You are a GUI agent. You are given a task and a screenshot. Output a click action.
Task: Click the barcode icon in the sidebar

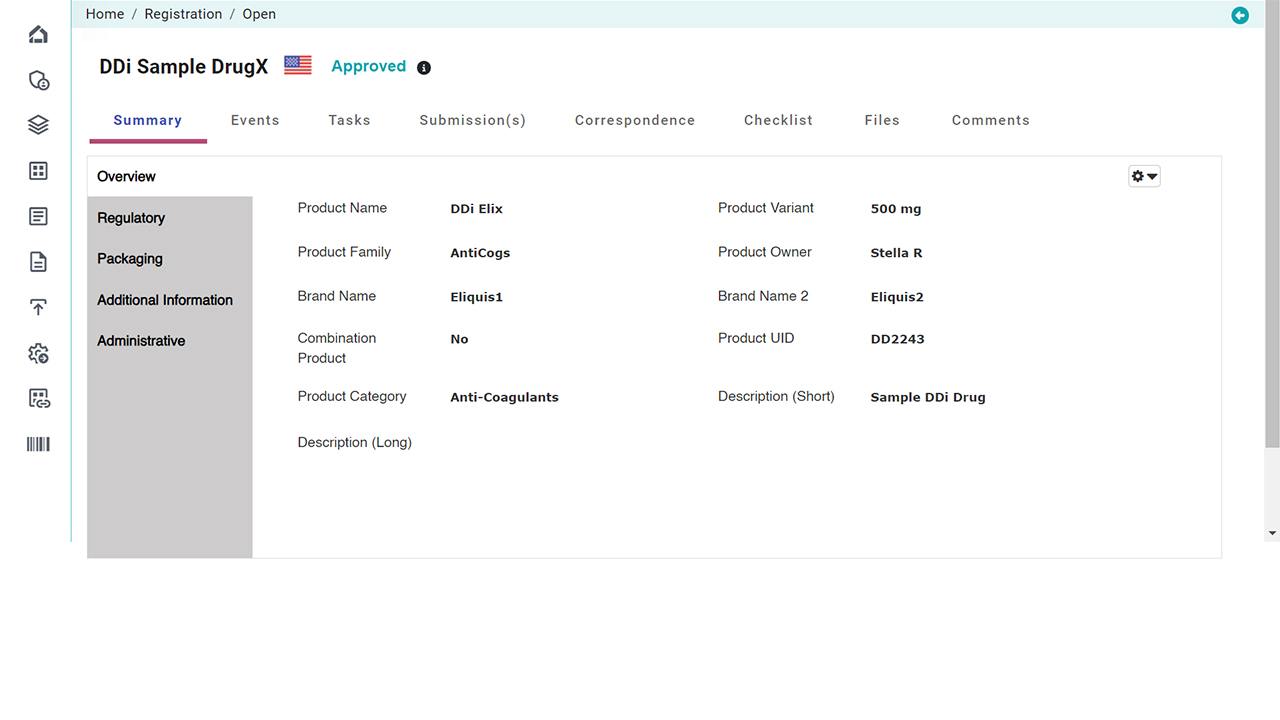38,444
